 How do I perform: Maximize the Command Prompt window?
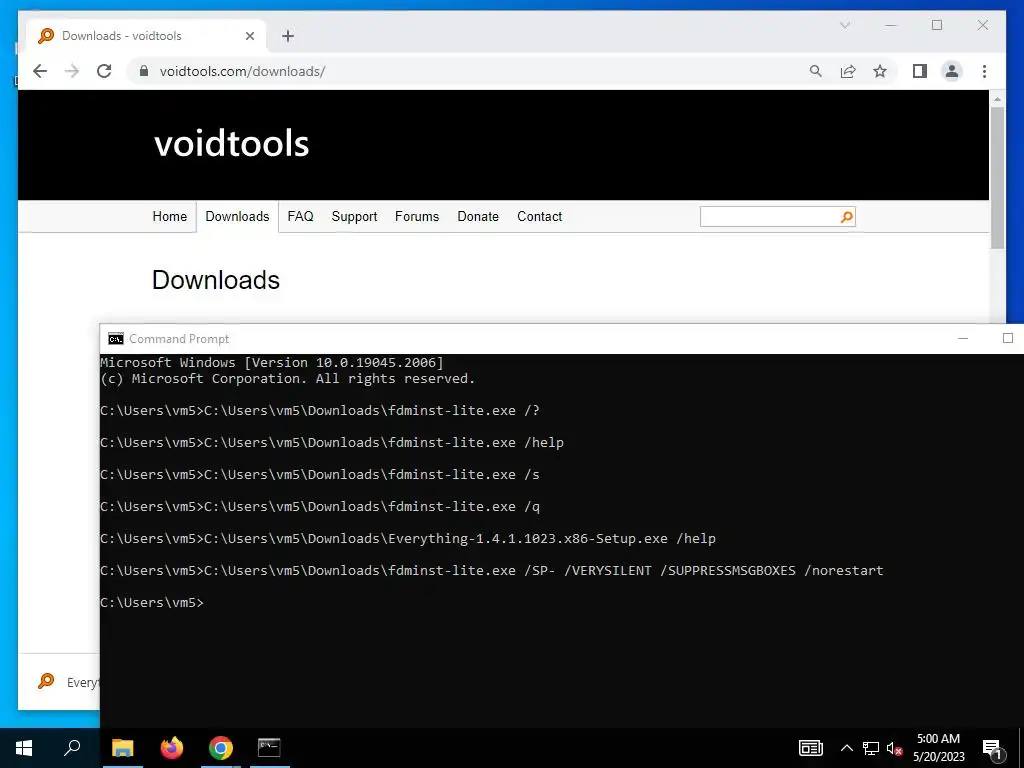coord(1008,338)
